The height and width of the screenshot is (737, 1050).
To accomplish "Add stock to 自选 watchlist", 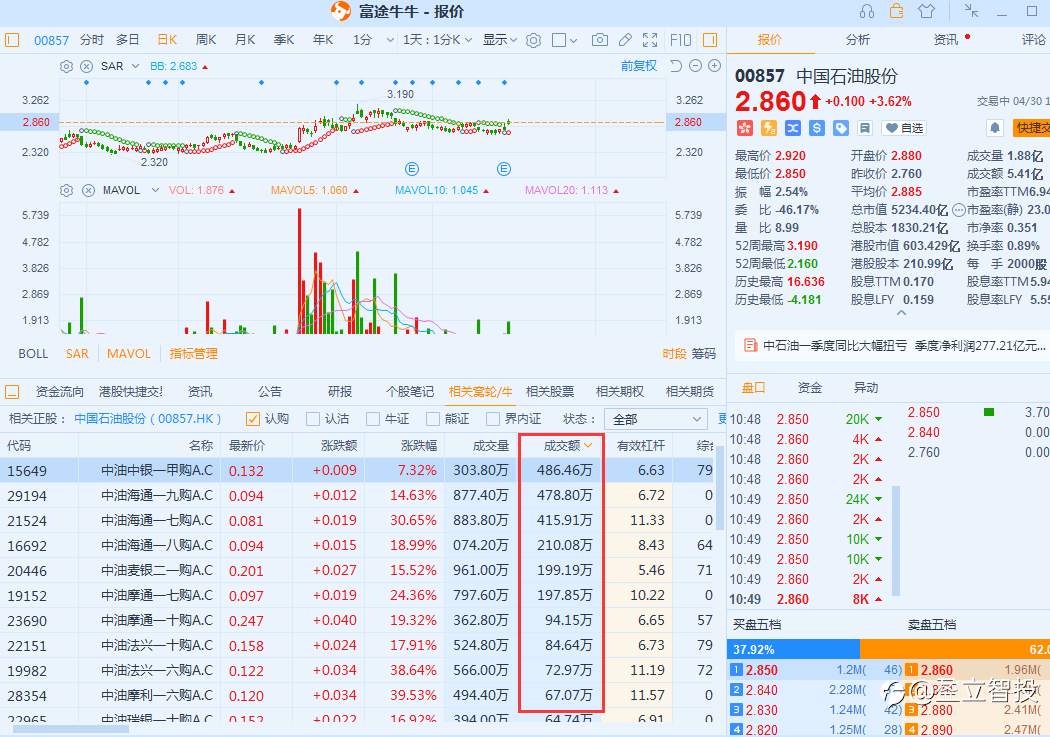I will point(903,128).
